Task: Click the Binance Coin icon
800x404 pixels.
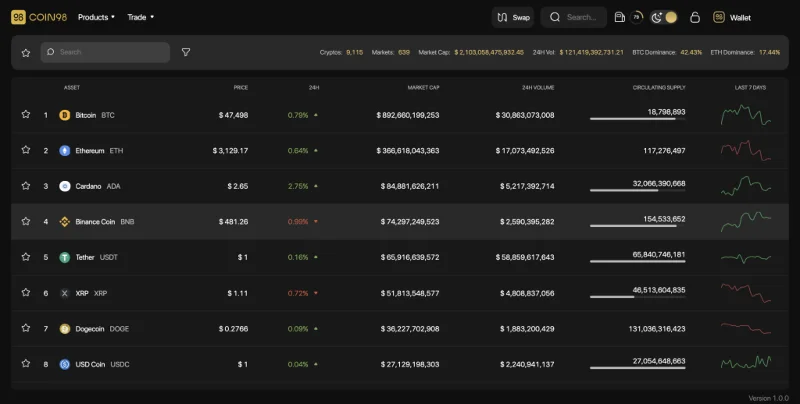Action: (x=64, y=222)
